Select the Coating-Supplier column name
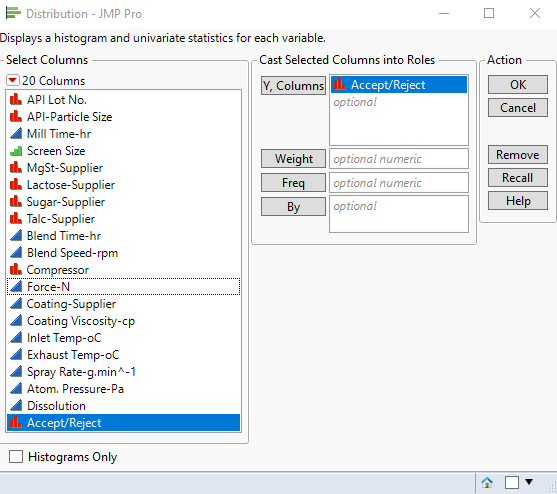Viewport: 557px width, 494px height. pos(71,304)
